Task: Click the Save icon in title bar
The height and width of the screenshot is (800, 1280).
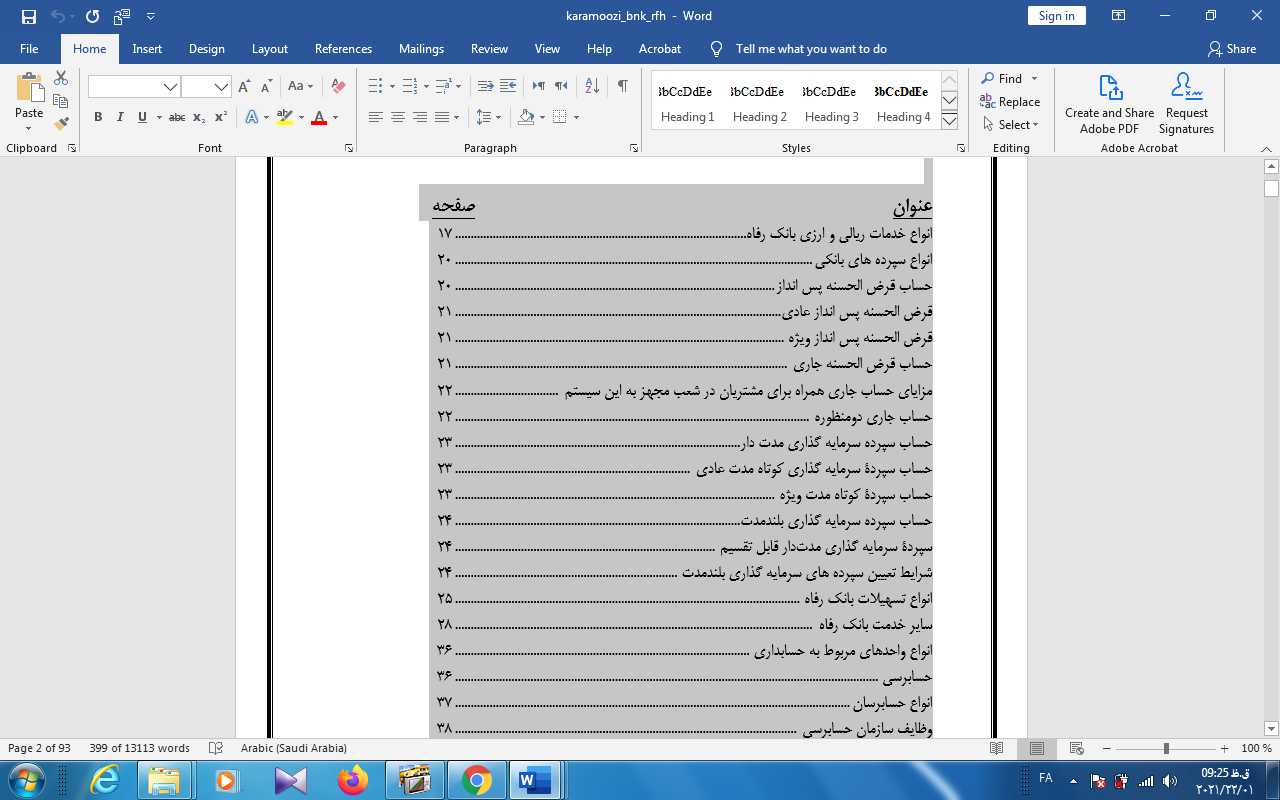Action: [28, 16]
